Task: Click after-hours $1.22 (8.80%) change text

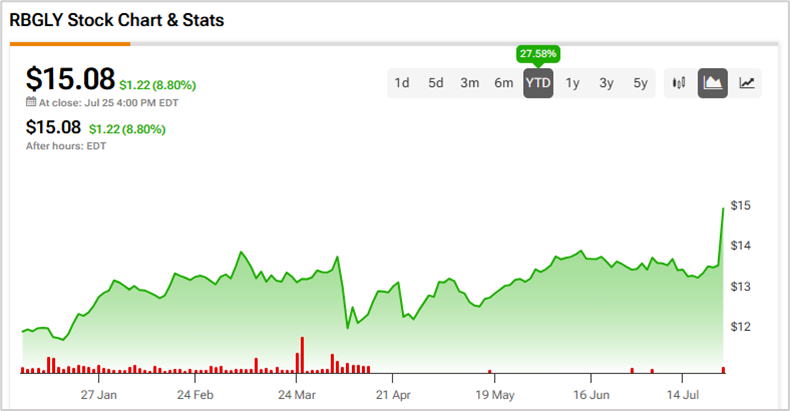Action: click(127, 129)
